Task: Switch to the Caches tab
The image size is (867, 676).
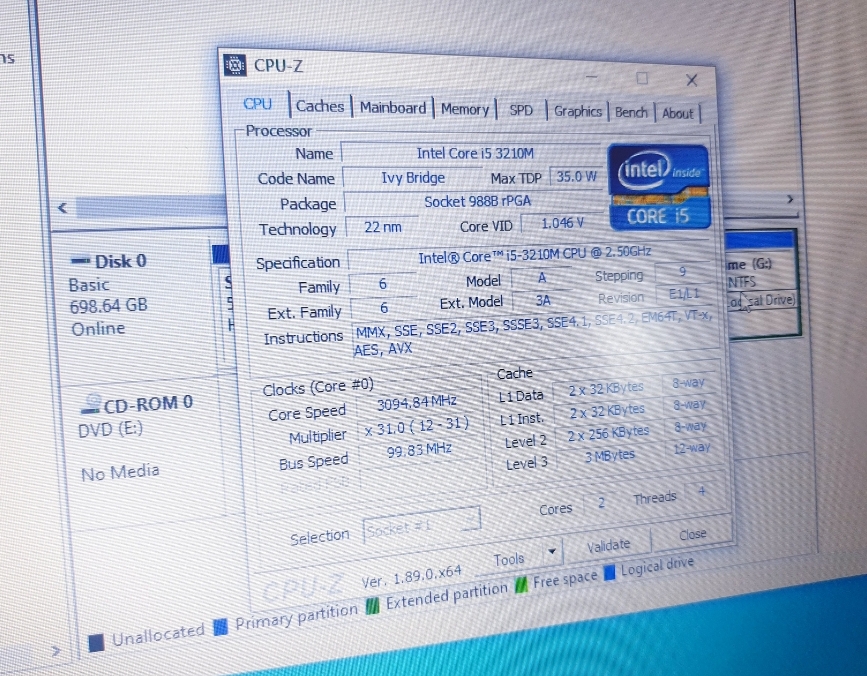Action: (320, 106)
